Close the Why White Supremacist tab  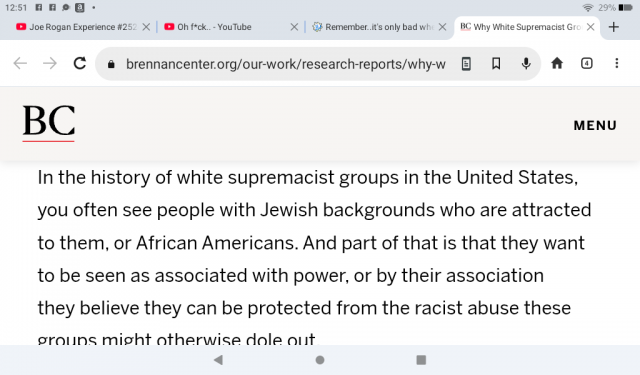click(x=590, y=27)
